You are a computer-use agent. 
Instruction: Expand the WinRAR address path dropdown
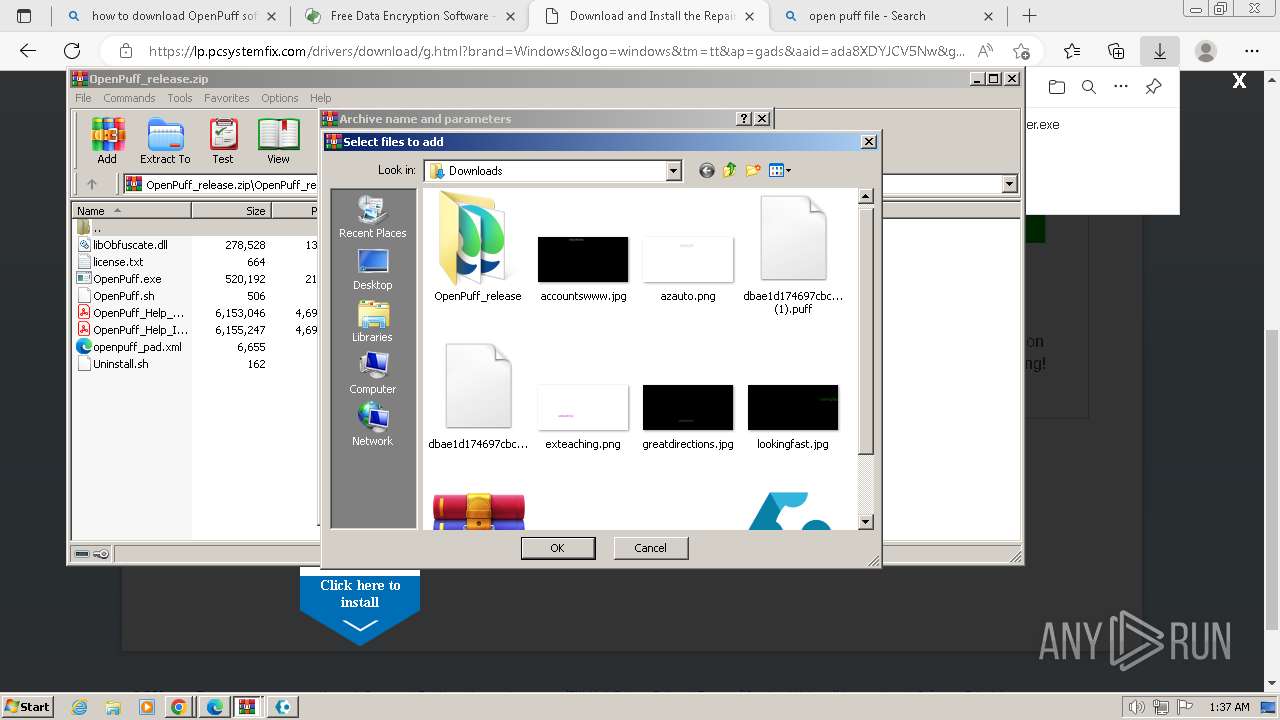(1009, 184)
